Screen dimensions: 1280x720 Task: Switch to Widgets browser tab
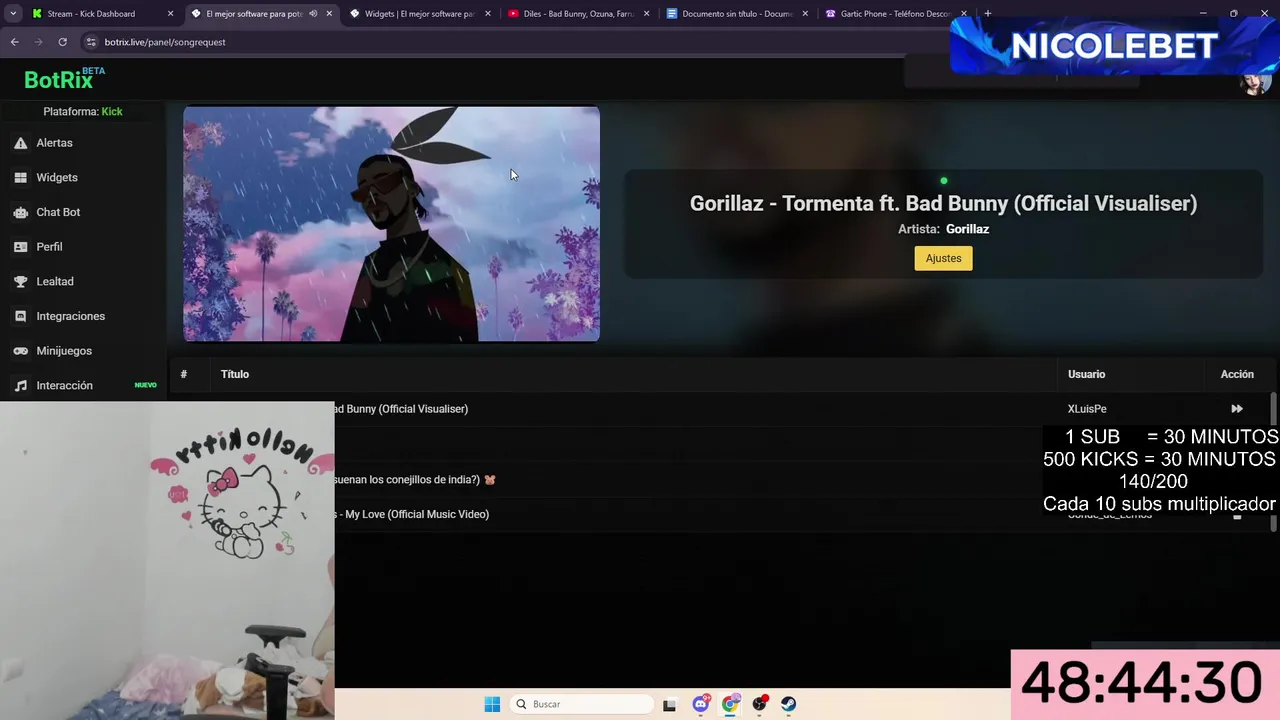click(420, 14)
